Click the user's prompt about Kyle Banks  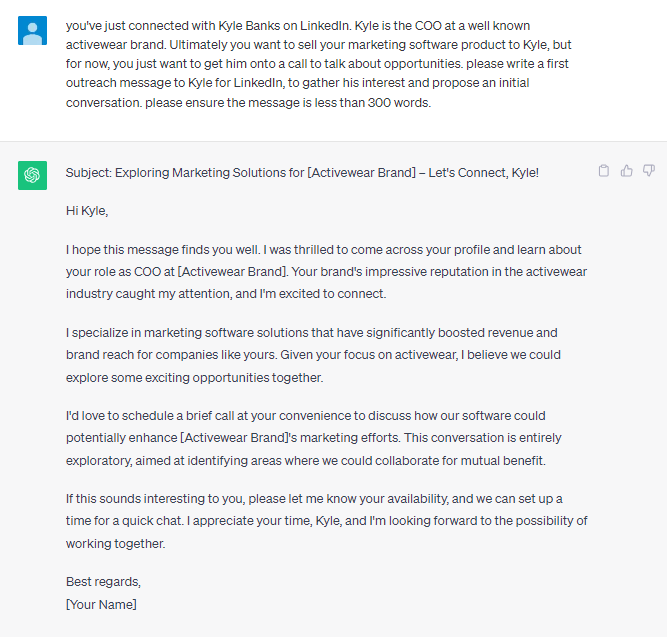(x=319, y=64)
